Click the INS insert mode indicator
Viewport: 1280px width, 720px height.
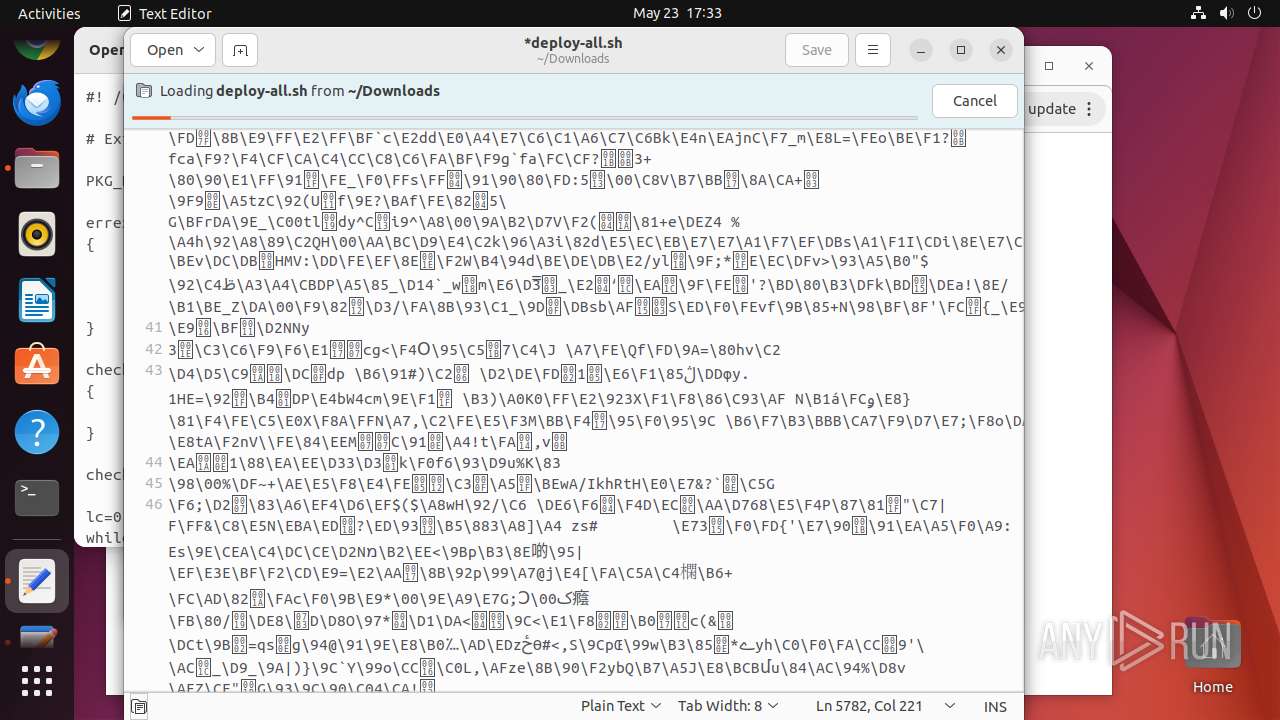click(994, 706)
